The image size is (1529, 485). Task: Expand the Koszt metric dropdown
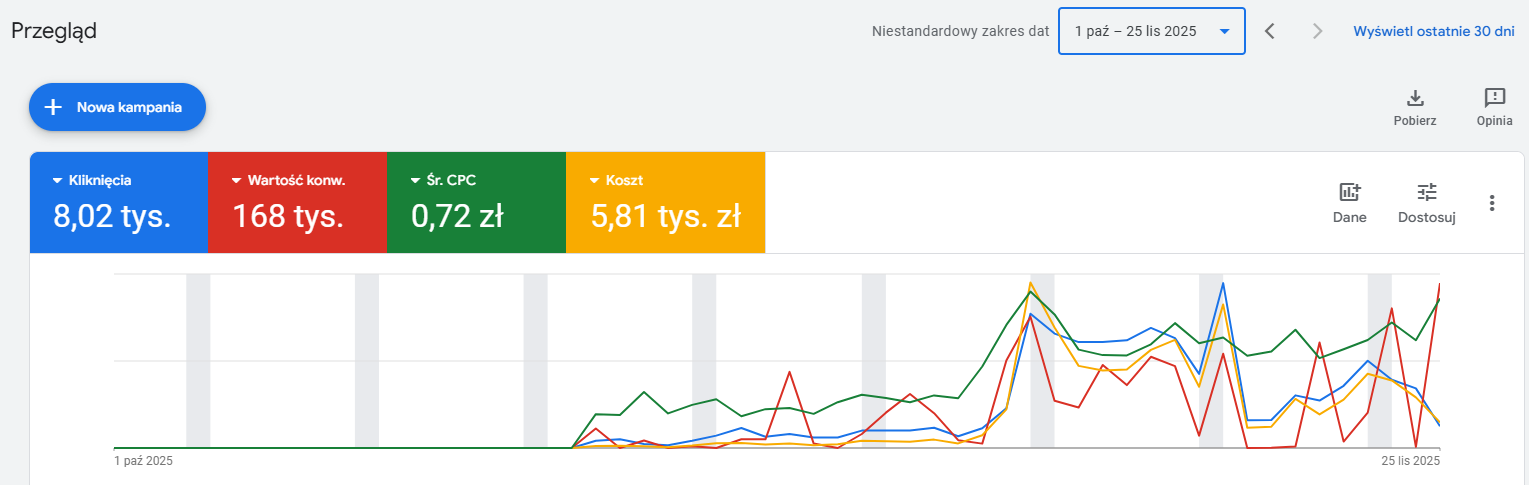tap(596, 181)
